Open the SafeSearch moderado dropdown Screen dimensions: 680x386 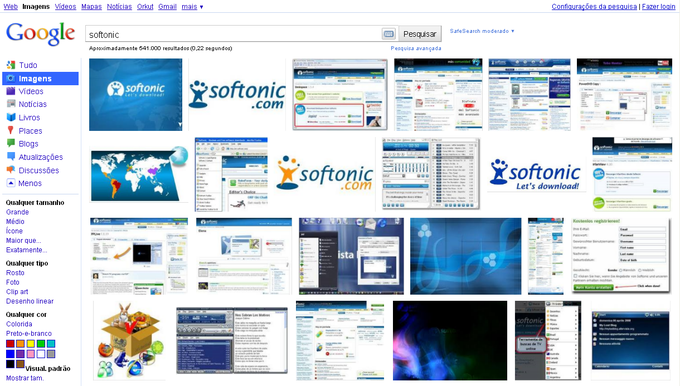pos(482,31)
